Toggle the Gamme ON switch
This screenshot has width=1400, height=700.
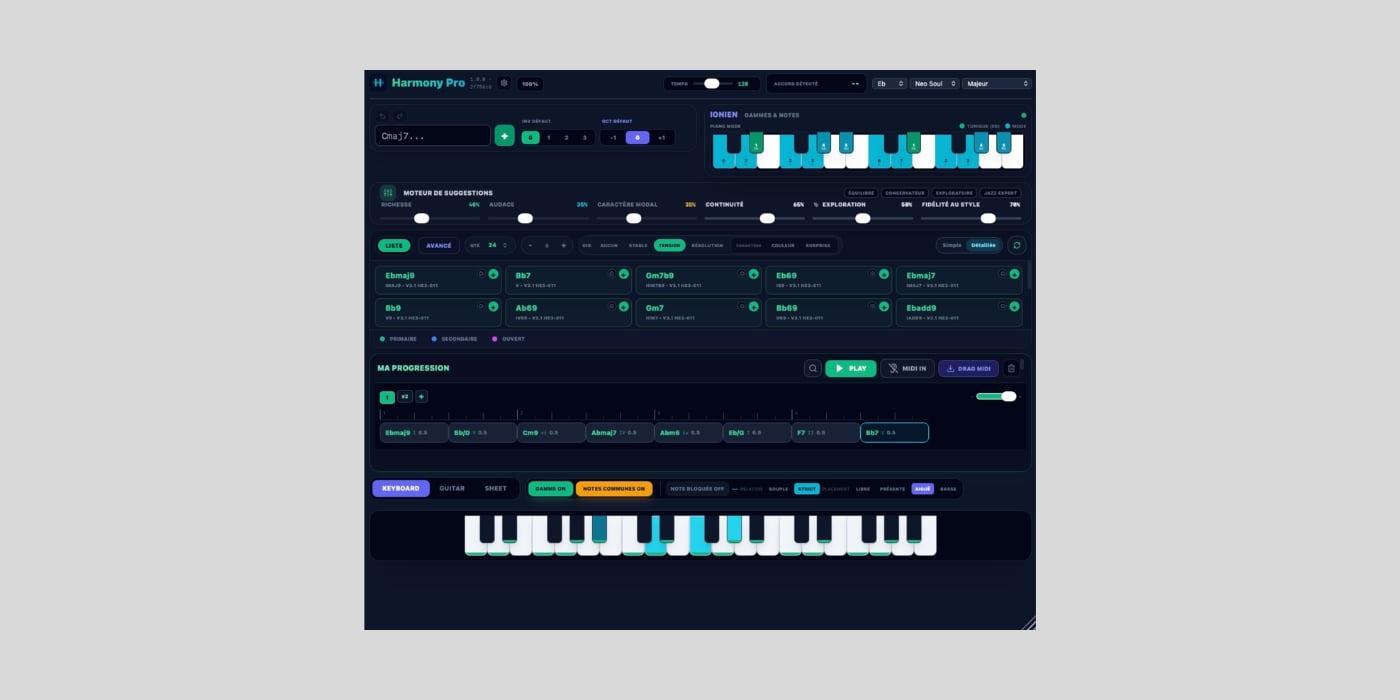pos(551,489)
